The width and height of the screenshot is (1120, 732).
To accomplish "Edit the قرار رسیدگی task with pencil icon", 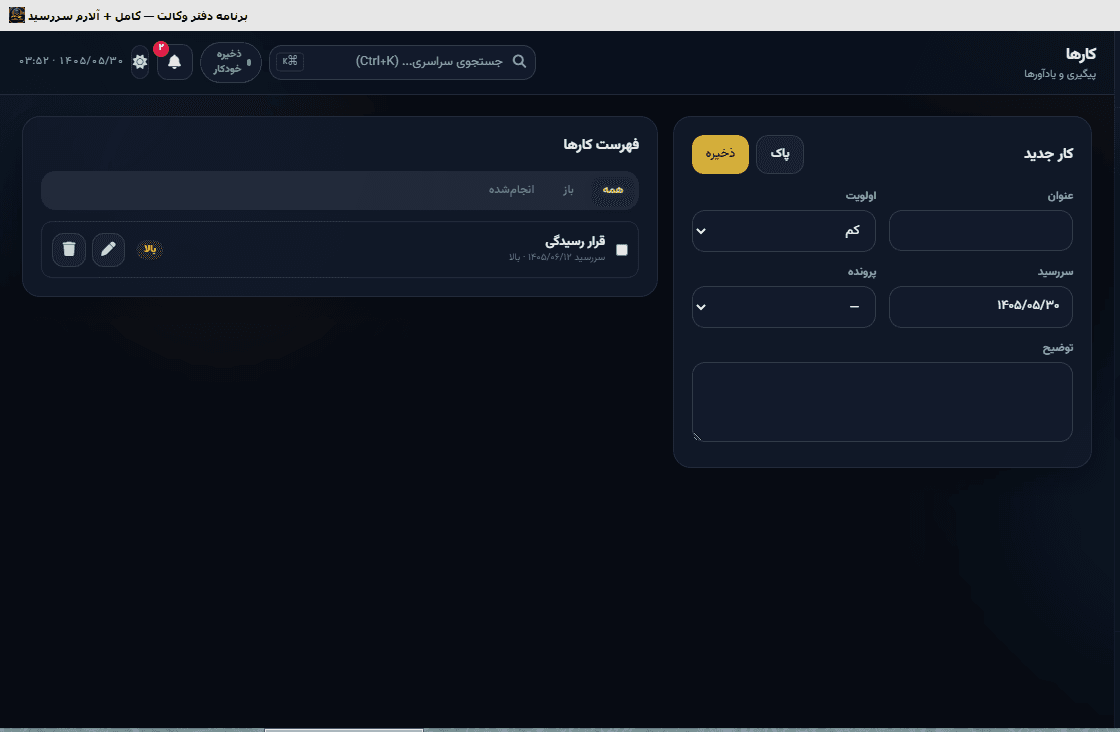I will 109,249.
